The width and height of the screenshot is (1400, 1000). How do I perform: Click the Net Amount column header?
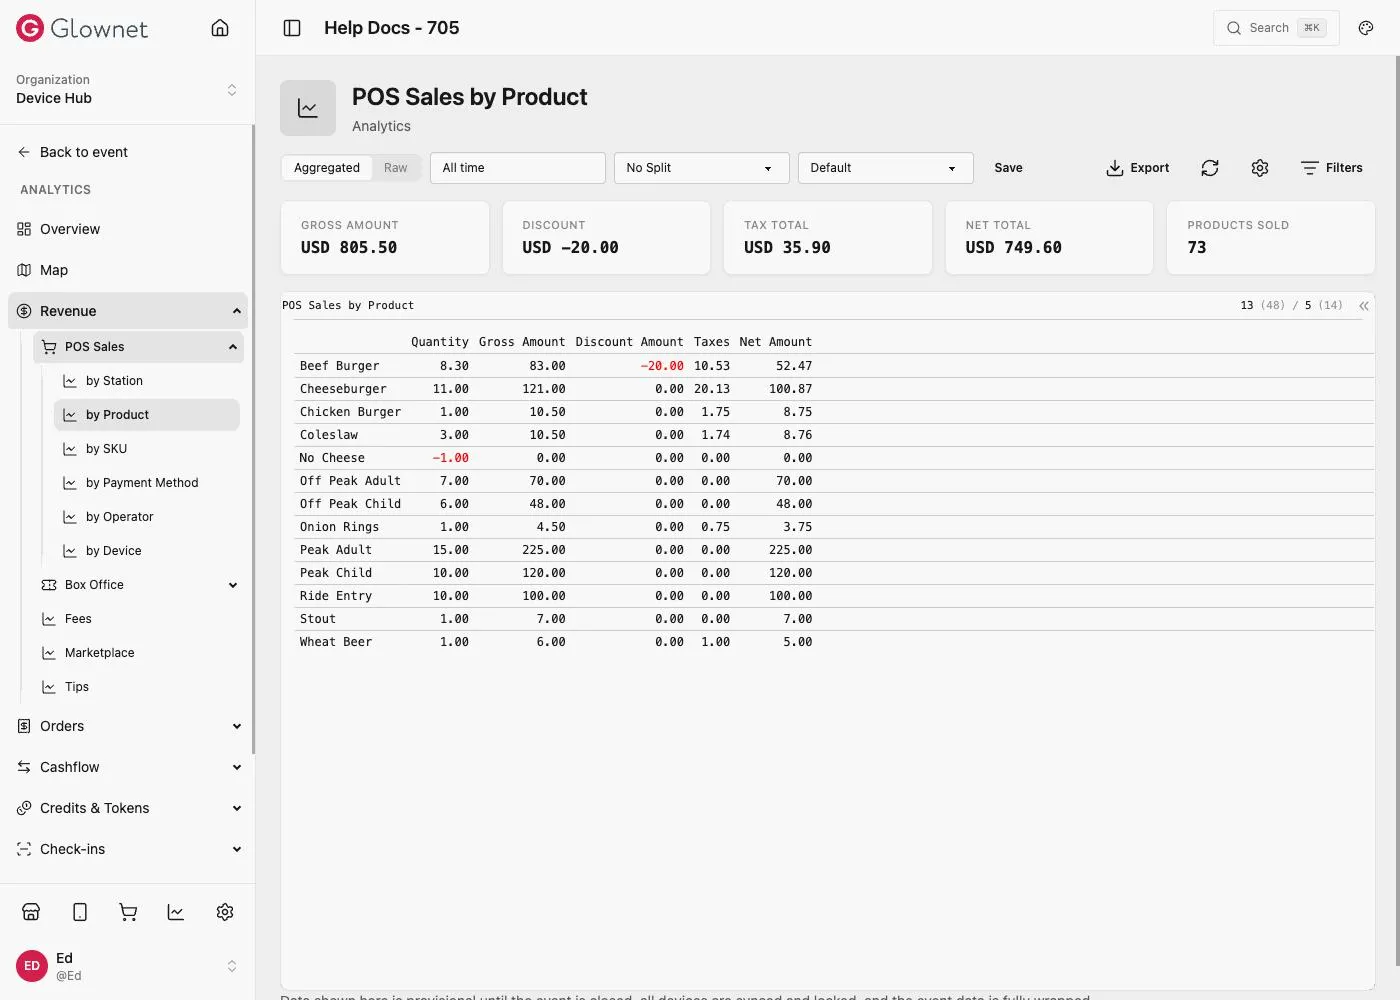pos(776,342)
